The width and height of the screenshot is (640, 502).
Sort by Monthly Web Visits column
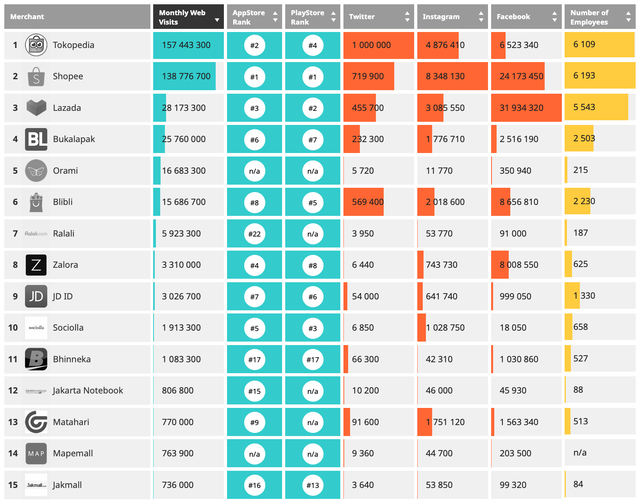188,17
